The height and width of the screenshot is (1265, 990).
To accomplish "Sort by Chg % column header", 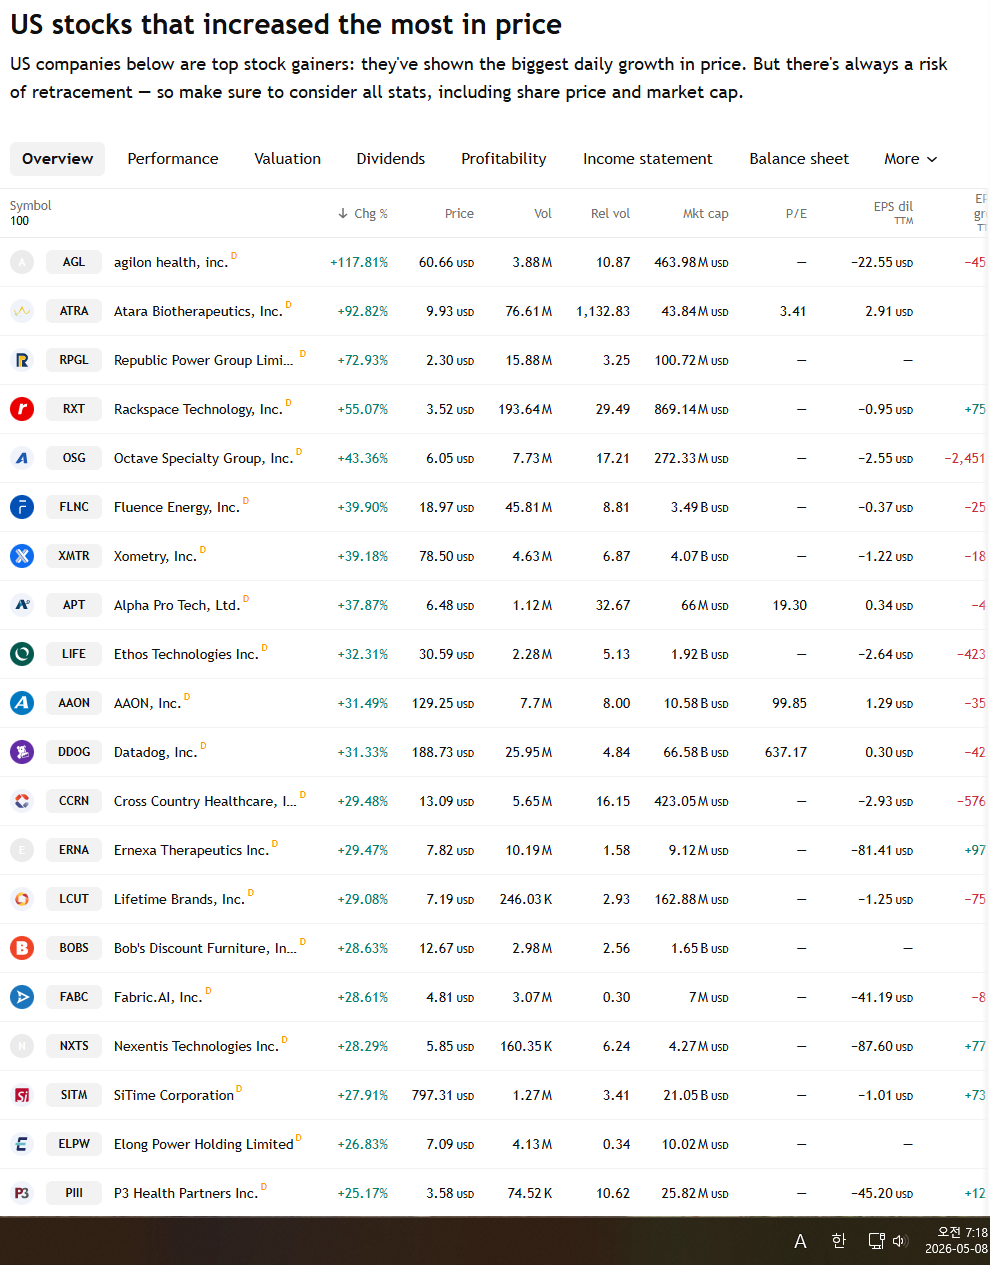I will tap(363, 213).
